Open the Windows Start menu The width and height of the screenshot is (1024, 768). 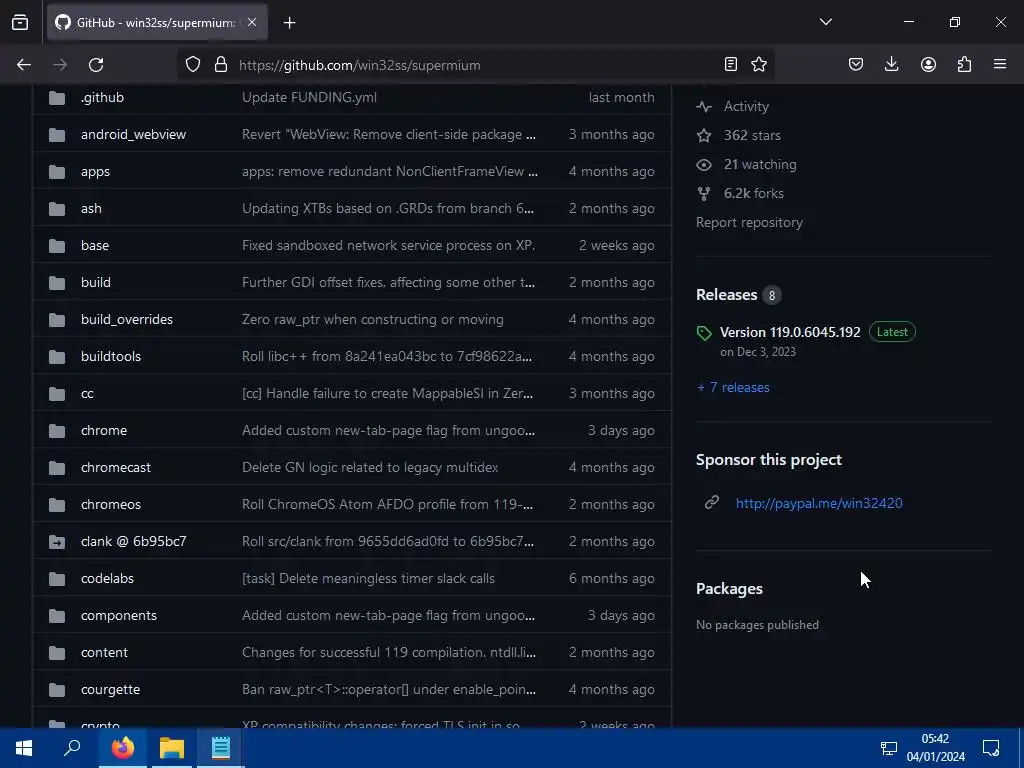tap(24, 748)
